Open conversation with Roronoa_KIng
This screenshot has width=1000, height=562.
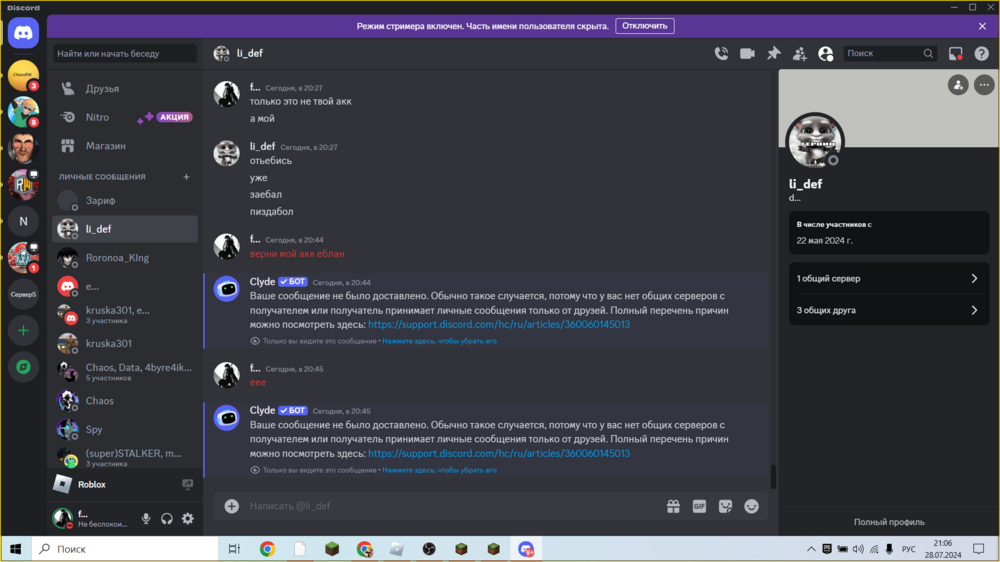[x=125, y=258]
